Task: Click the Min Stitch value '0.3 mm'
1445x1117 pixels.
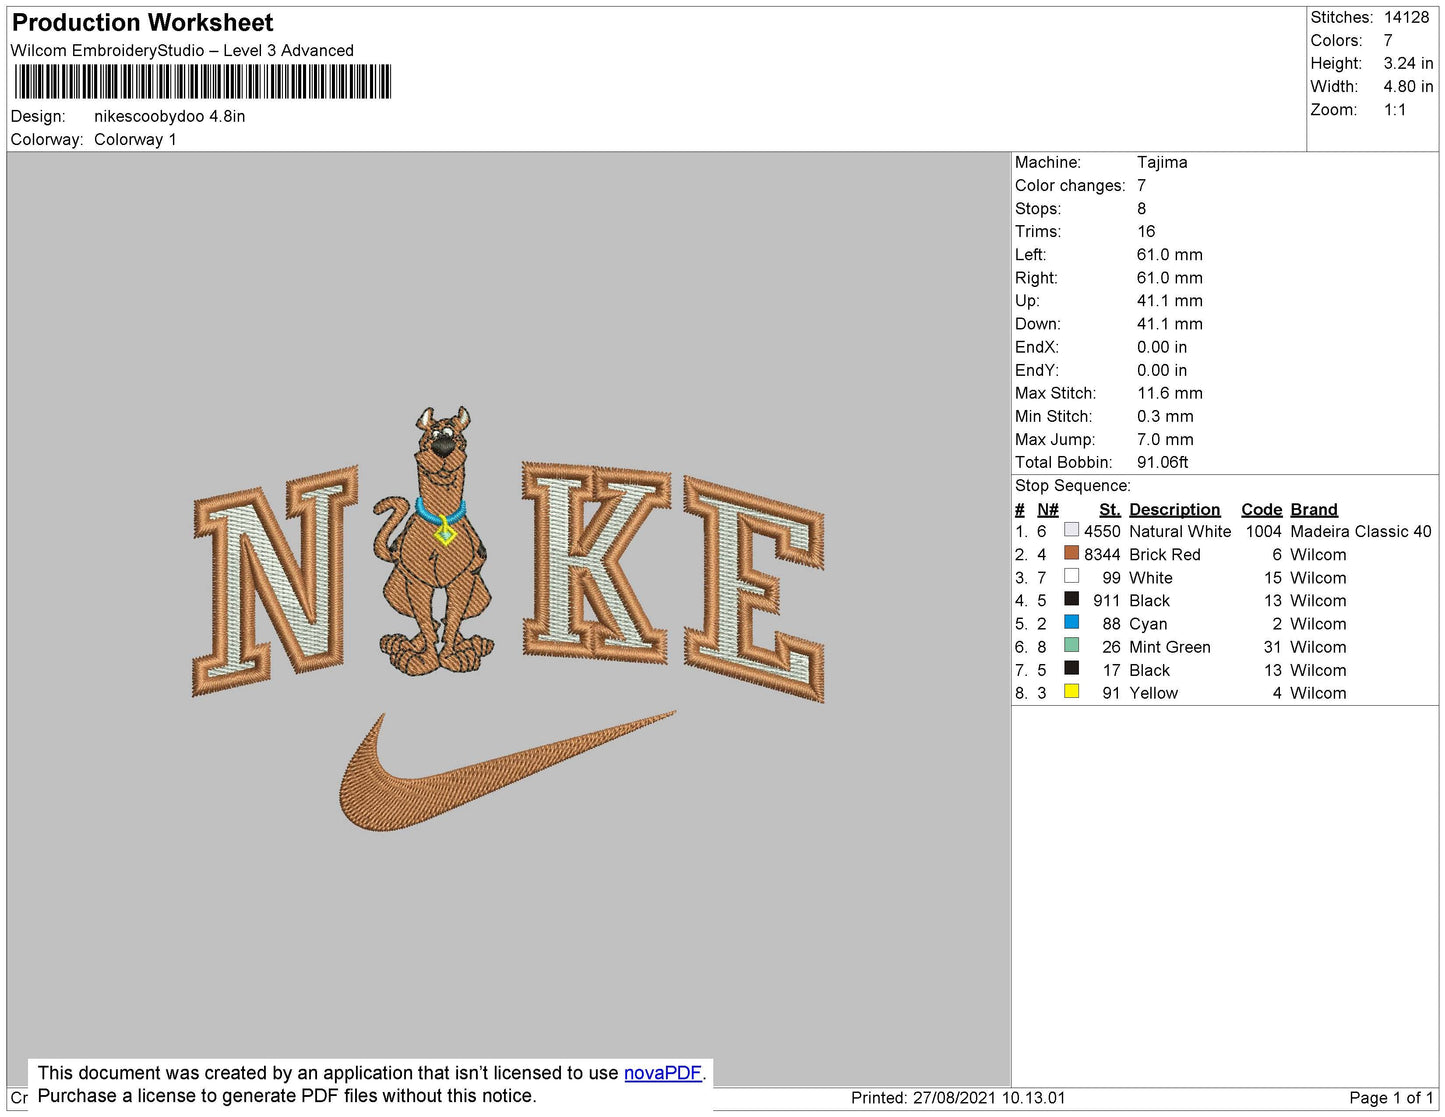Action: 1165,416
